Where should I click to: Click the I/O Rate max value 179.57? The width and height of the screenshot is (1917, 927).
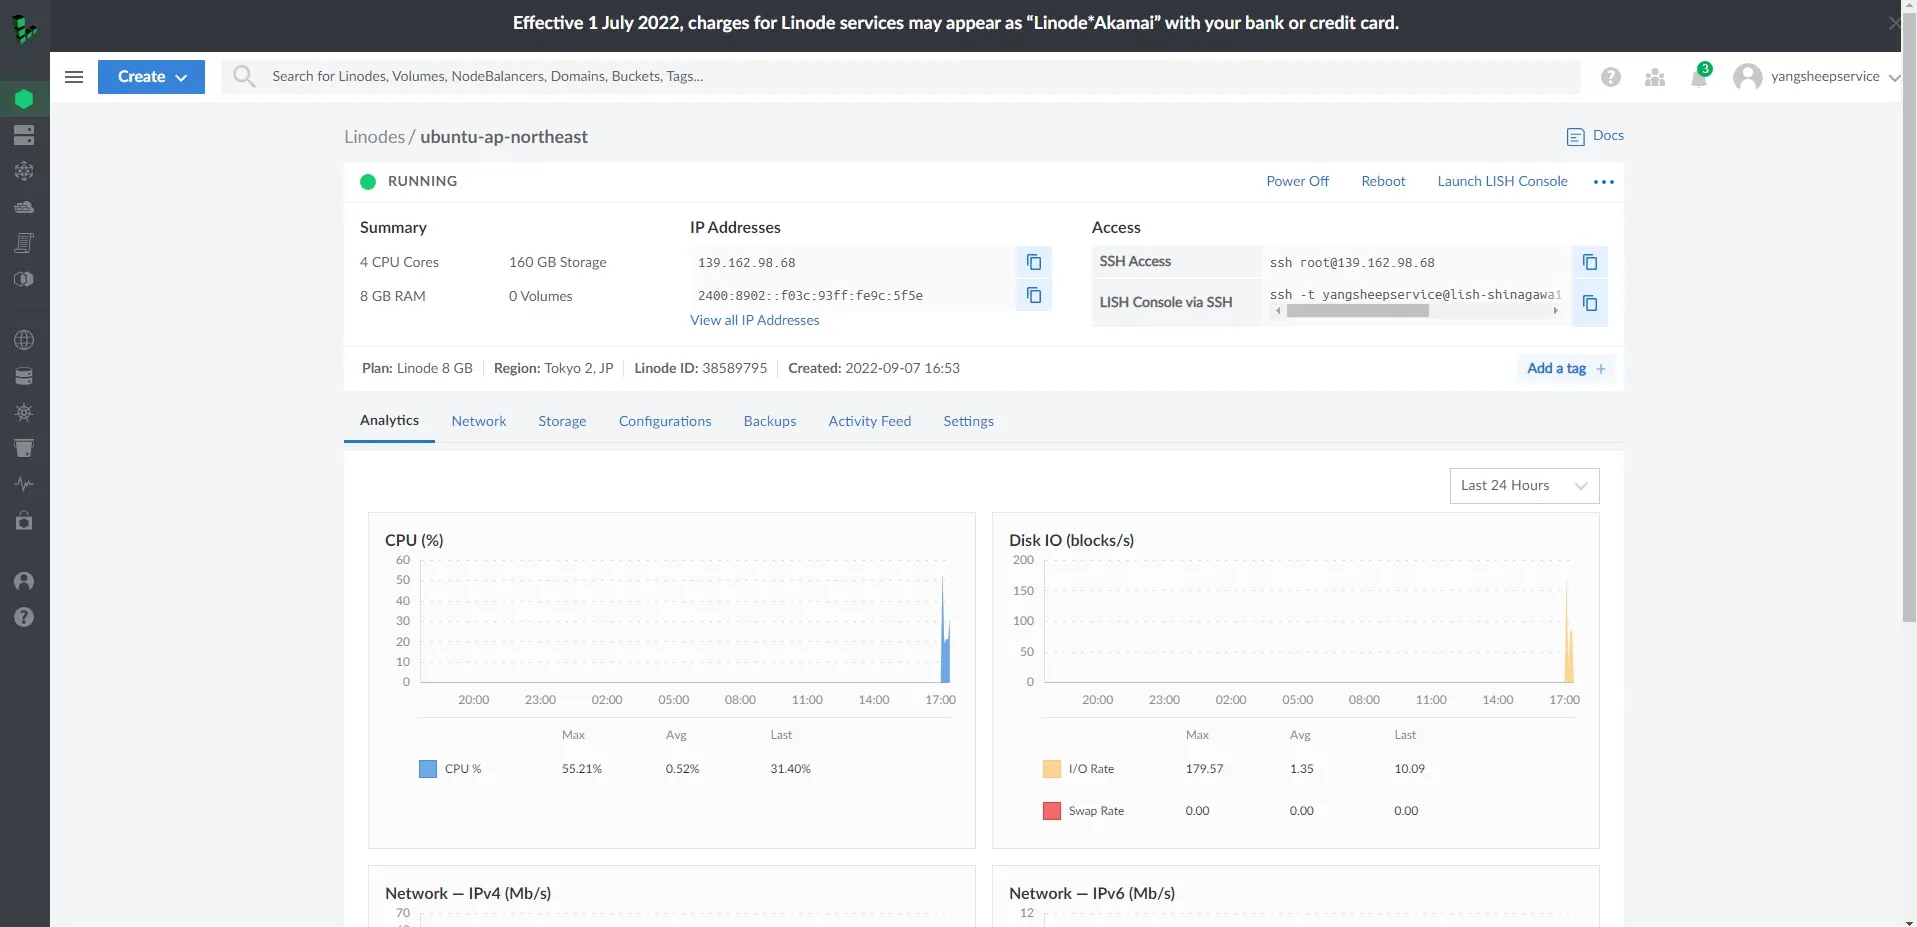pos(1204,769)
